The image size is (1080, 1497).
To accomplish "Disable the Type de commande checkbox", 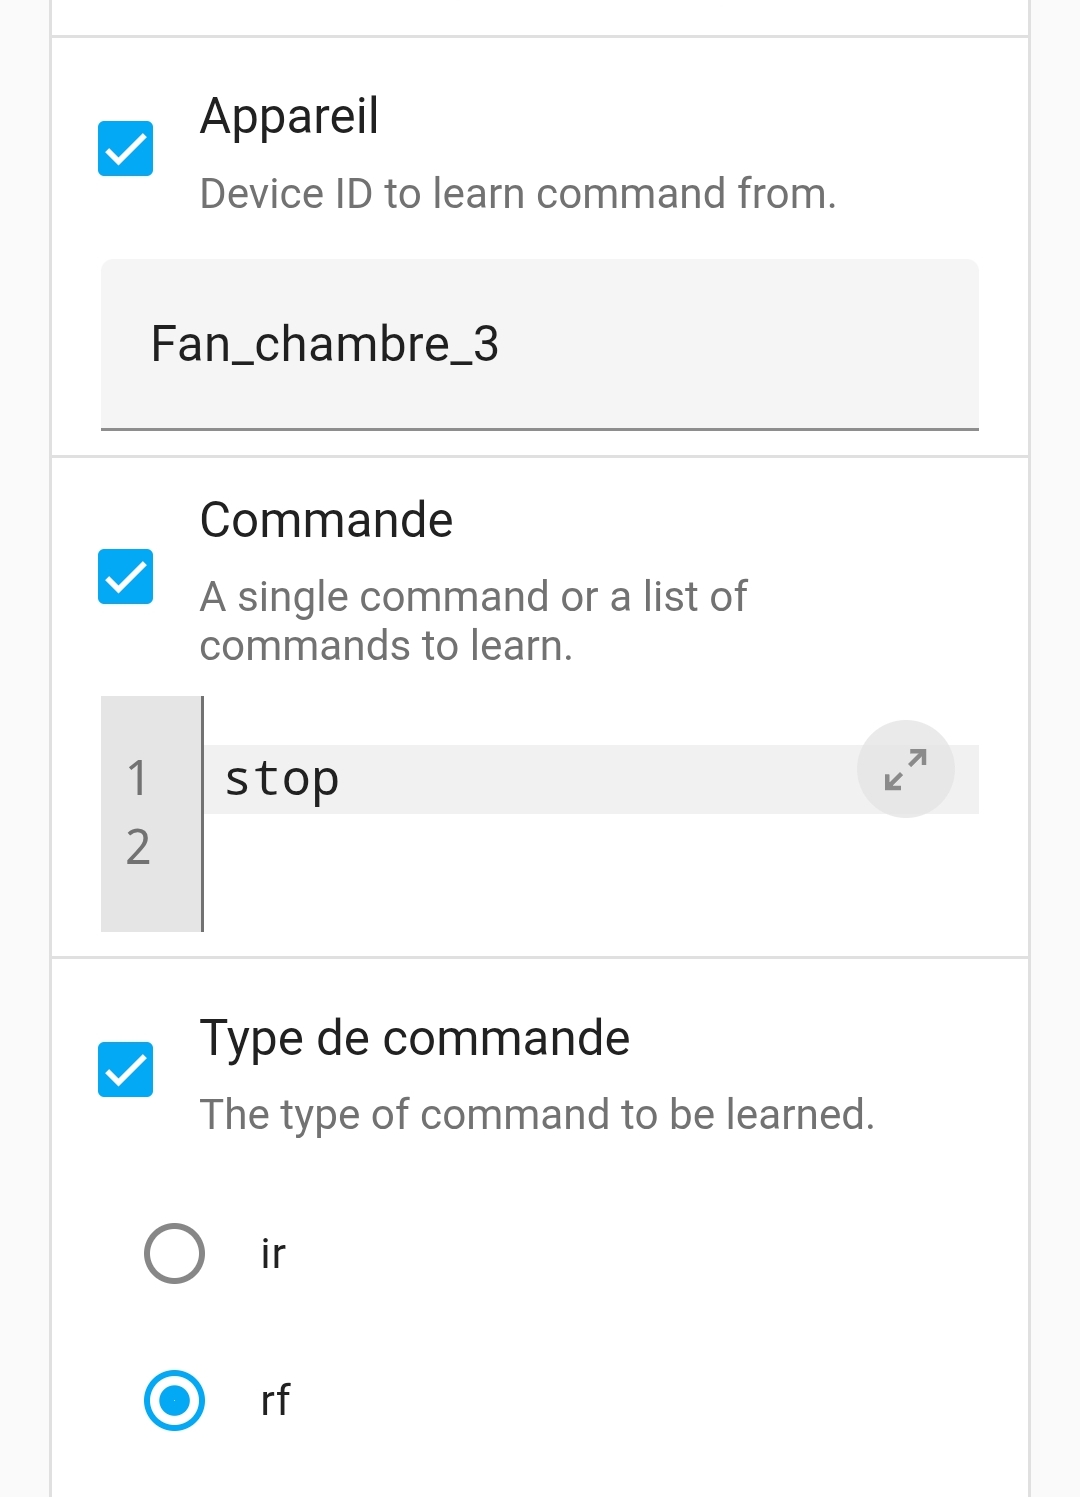I will pos(125,1069).
